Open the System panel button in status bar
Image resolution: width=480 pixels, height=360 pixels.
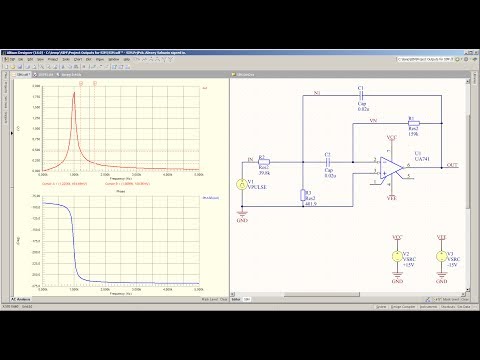click(x=381, y=307)
